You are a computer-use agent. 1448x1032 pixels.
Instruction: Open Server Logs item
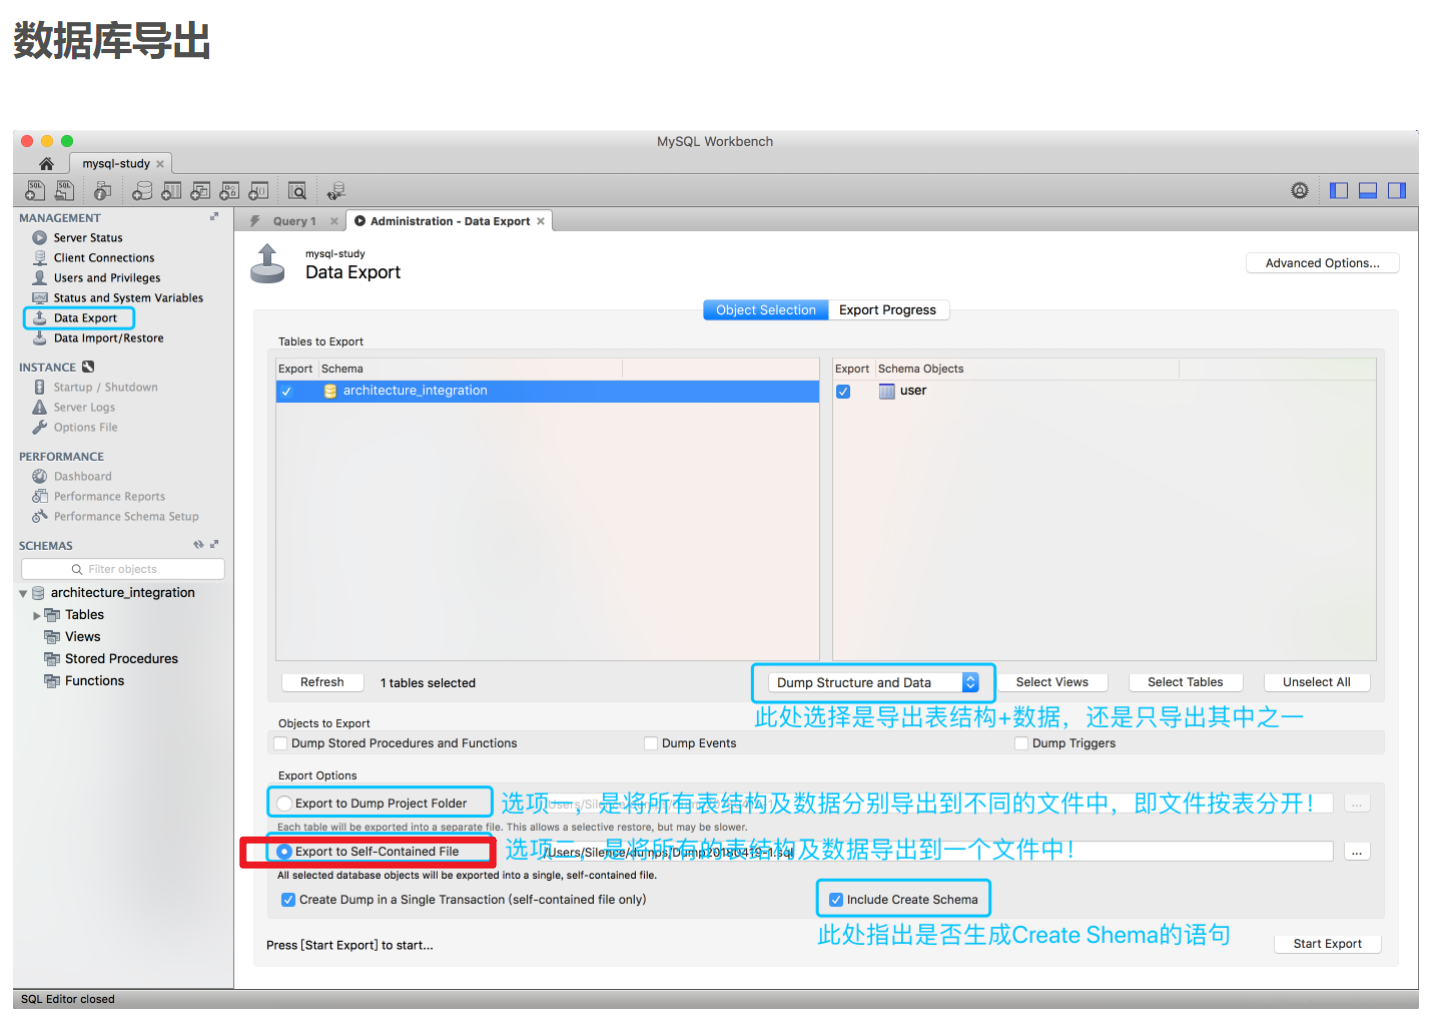click(x=84, y=407)
